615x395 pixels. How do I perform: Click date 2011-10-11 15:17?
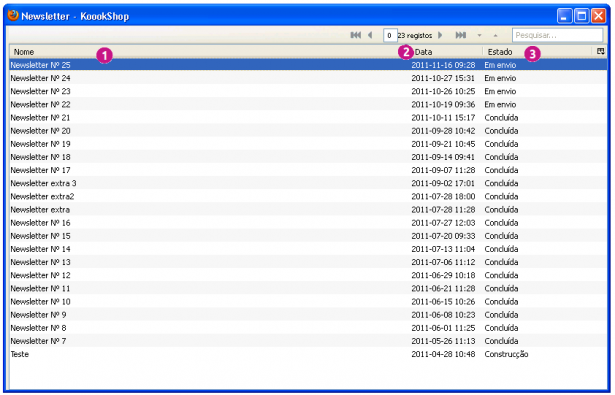click(443, 117)
